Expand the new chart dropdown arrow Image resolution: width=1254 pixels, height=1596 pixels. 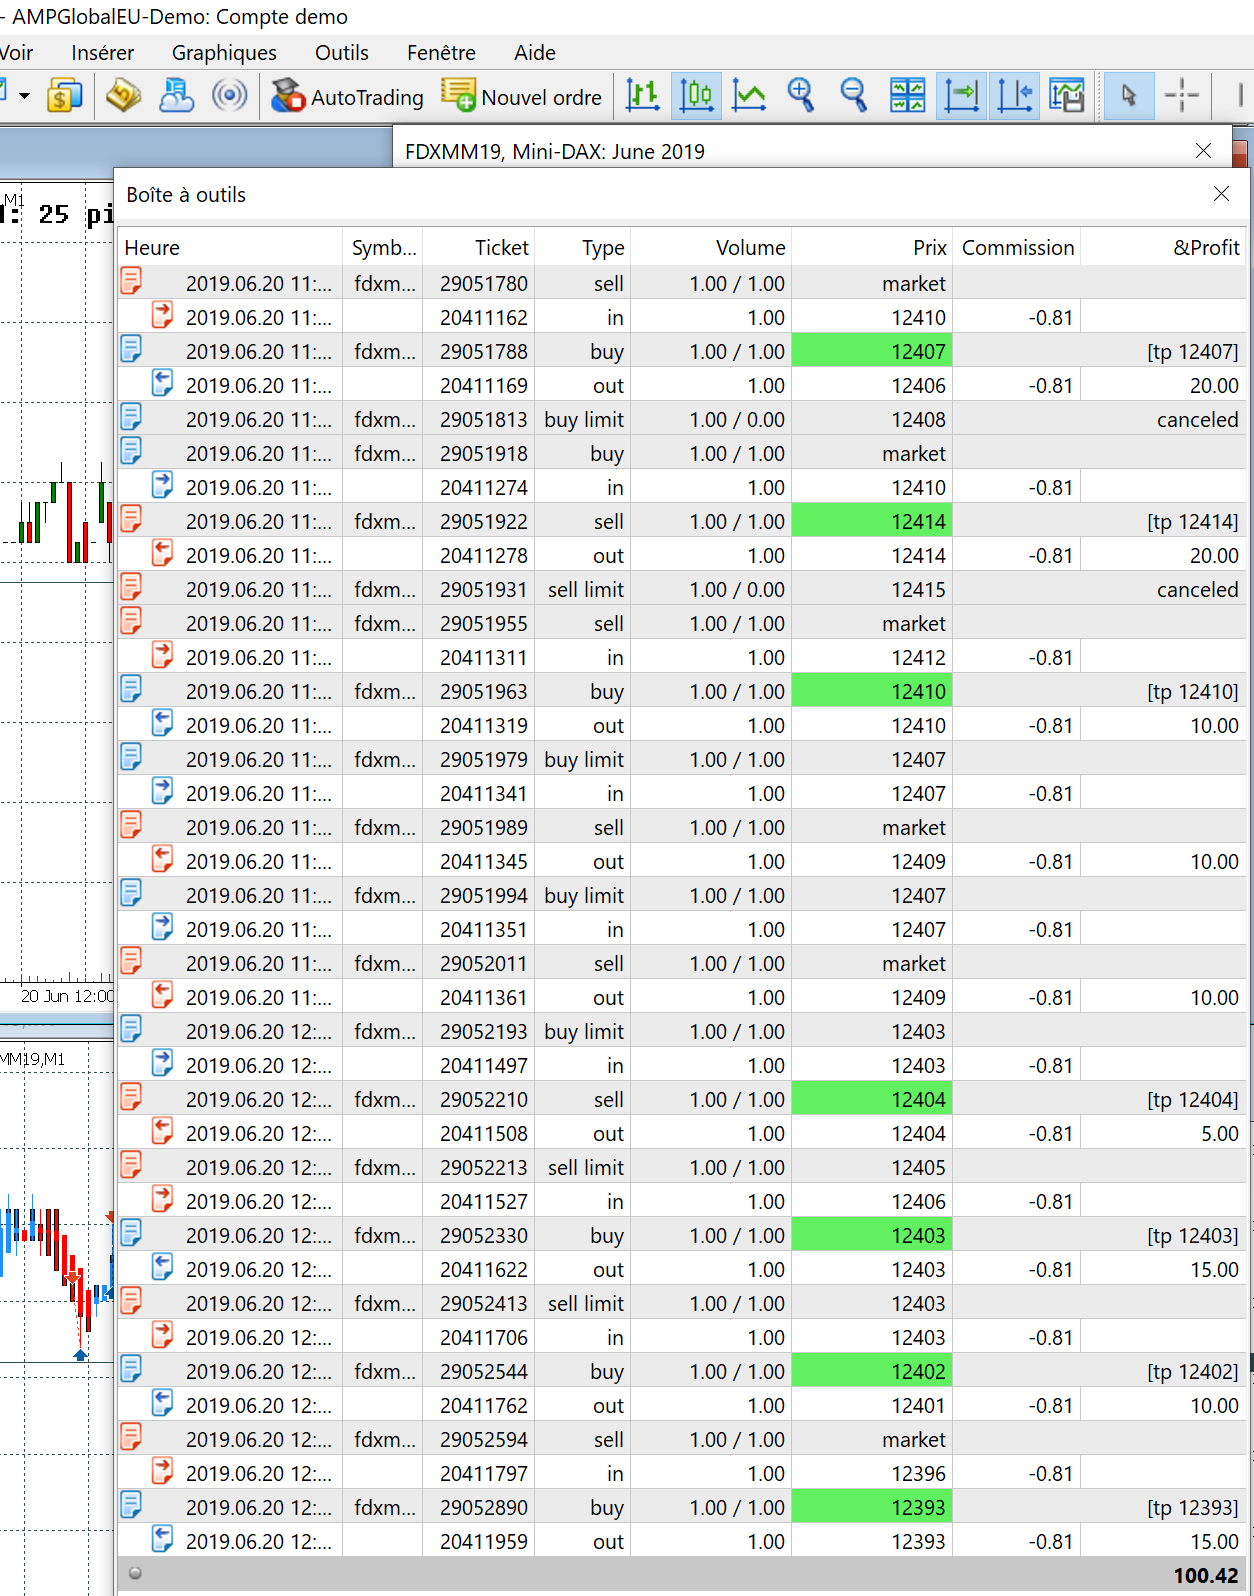pyautogui.click(x=24, y=97)
